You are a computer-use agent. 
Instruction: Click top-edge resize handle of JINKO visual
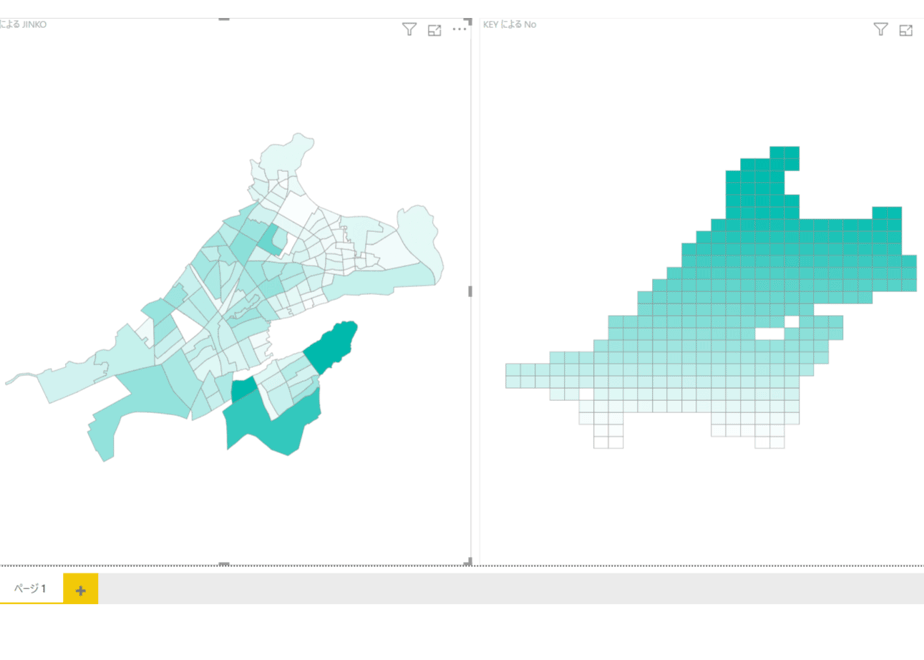[x=224, y=19]
